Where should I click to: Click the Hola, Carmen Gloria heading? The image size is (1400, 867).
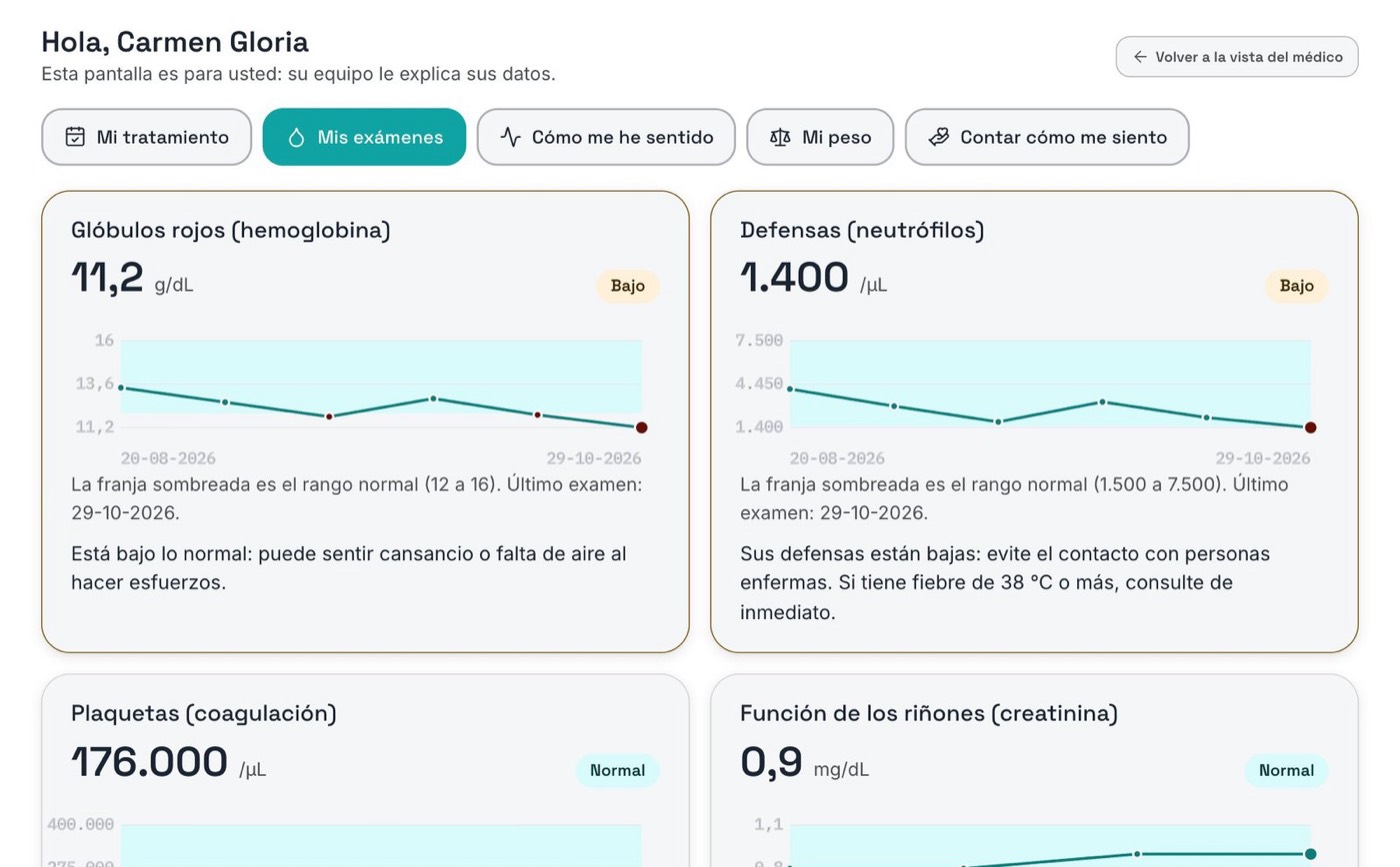(175, 42)
